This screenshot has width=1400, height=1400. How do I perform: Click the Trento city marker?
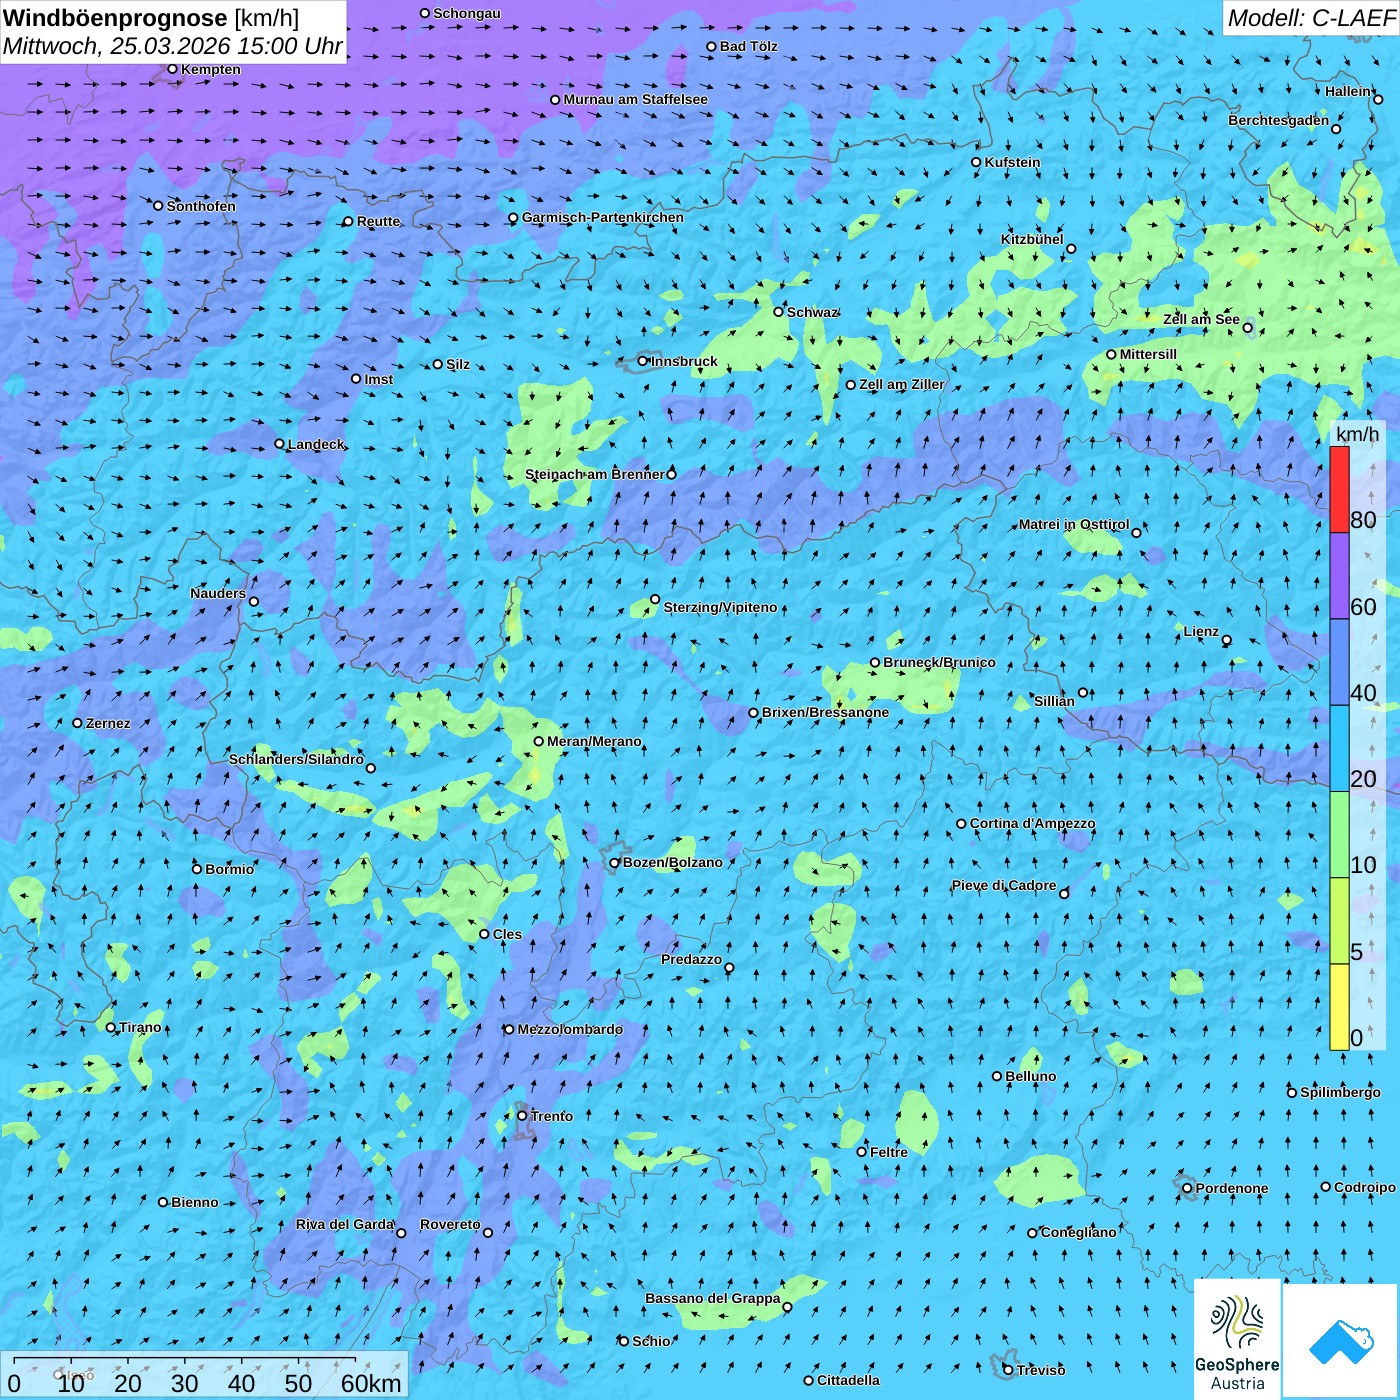(522, 1116)
